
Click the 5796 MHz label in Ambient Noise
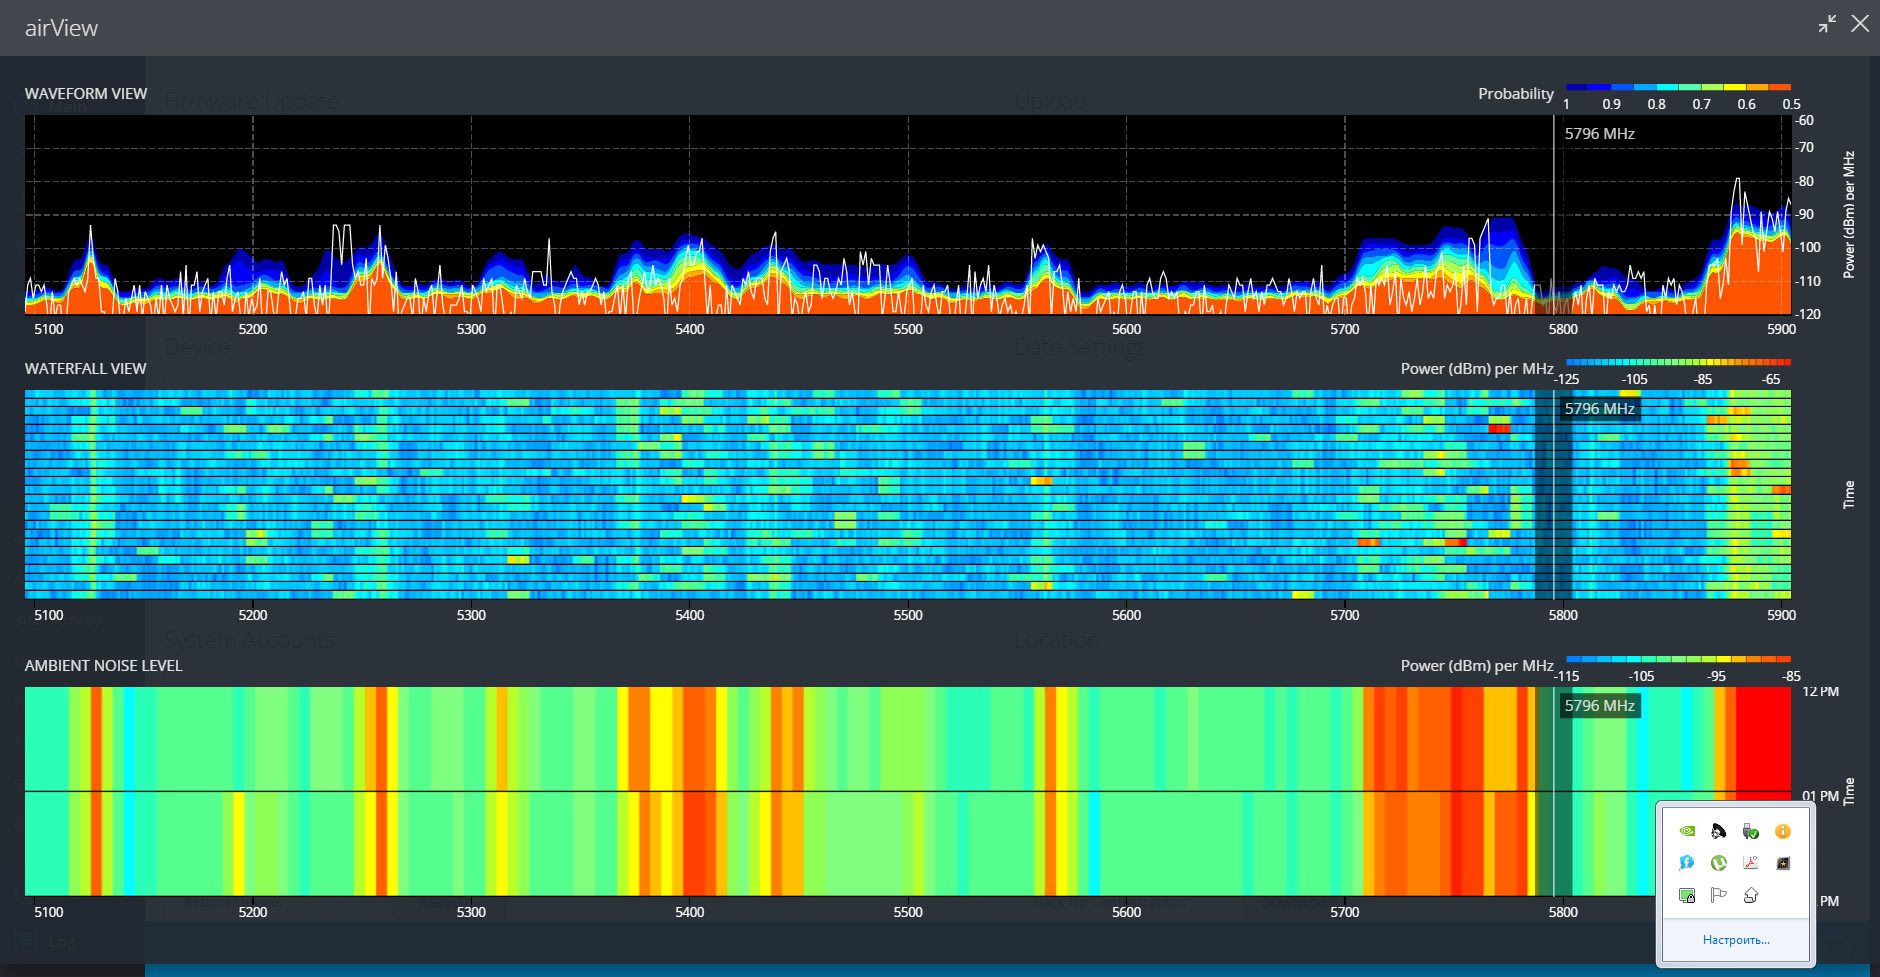click(x=1599, y=706)
